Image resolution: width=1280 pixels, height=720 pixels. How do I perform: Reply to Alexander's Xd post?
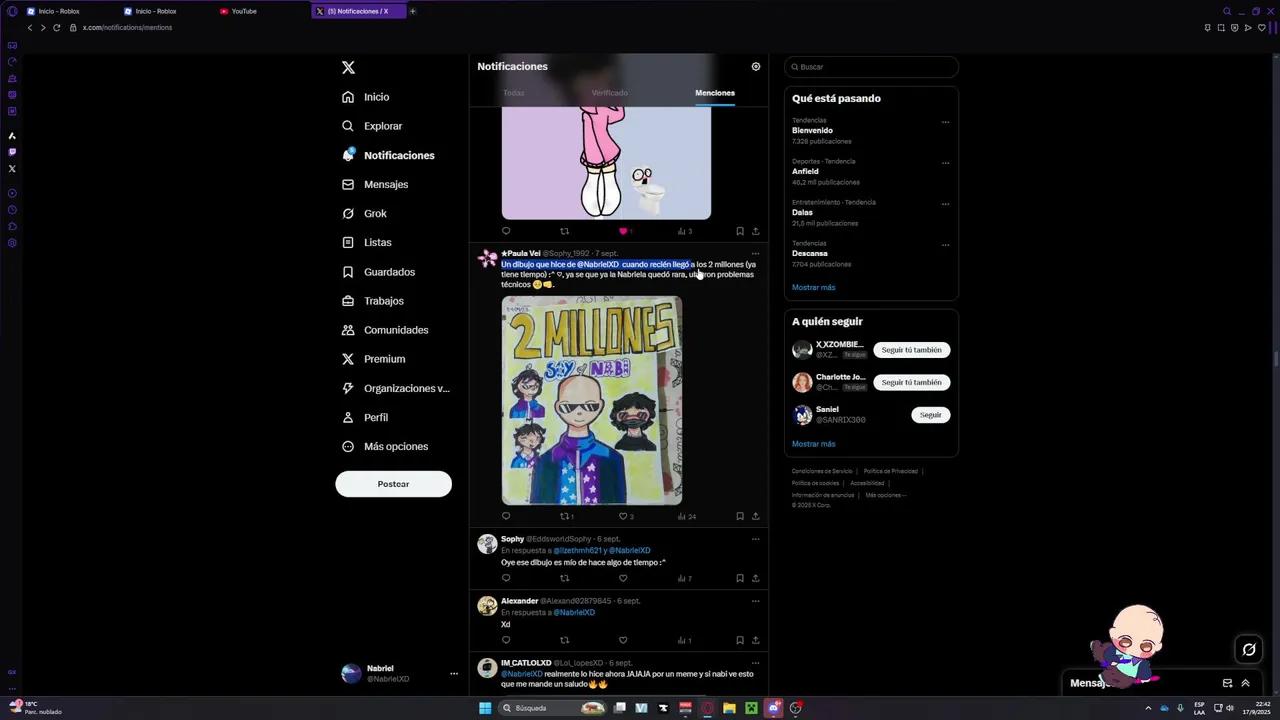506,640
